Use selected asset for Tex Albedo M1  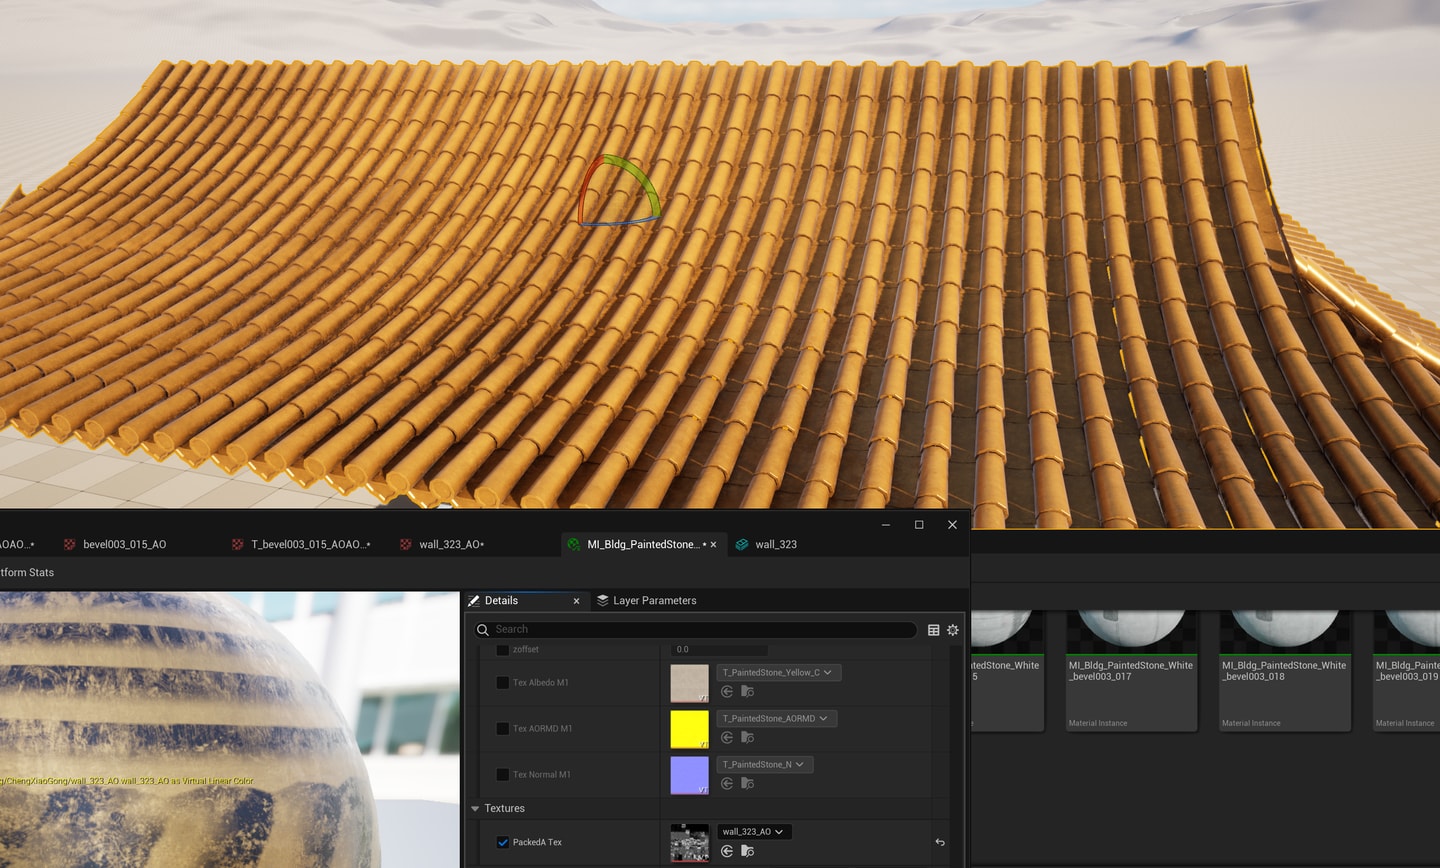pyautogui.click(x=727, y=691)
